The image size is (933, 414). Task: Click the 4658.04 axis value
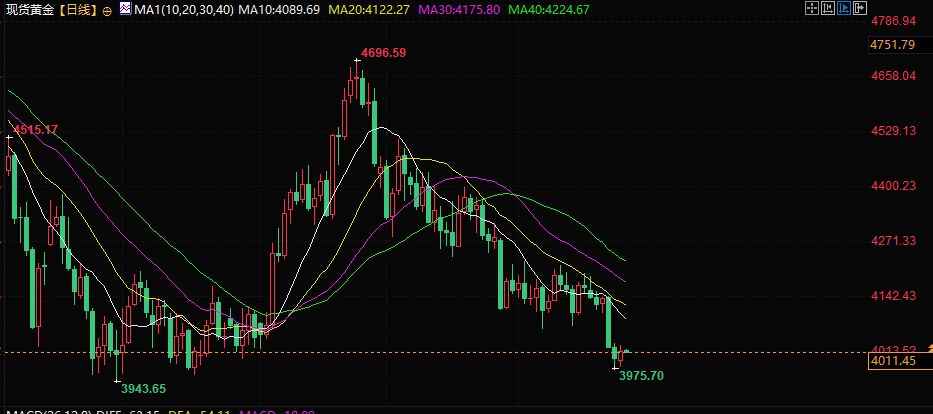tap(893, 76)
